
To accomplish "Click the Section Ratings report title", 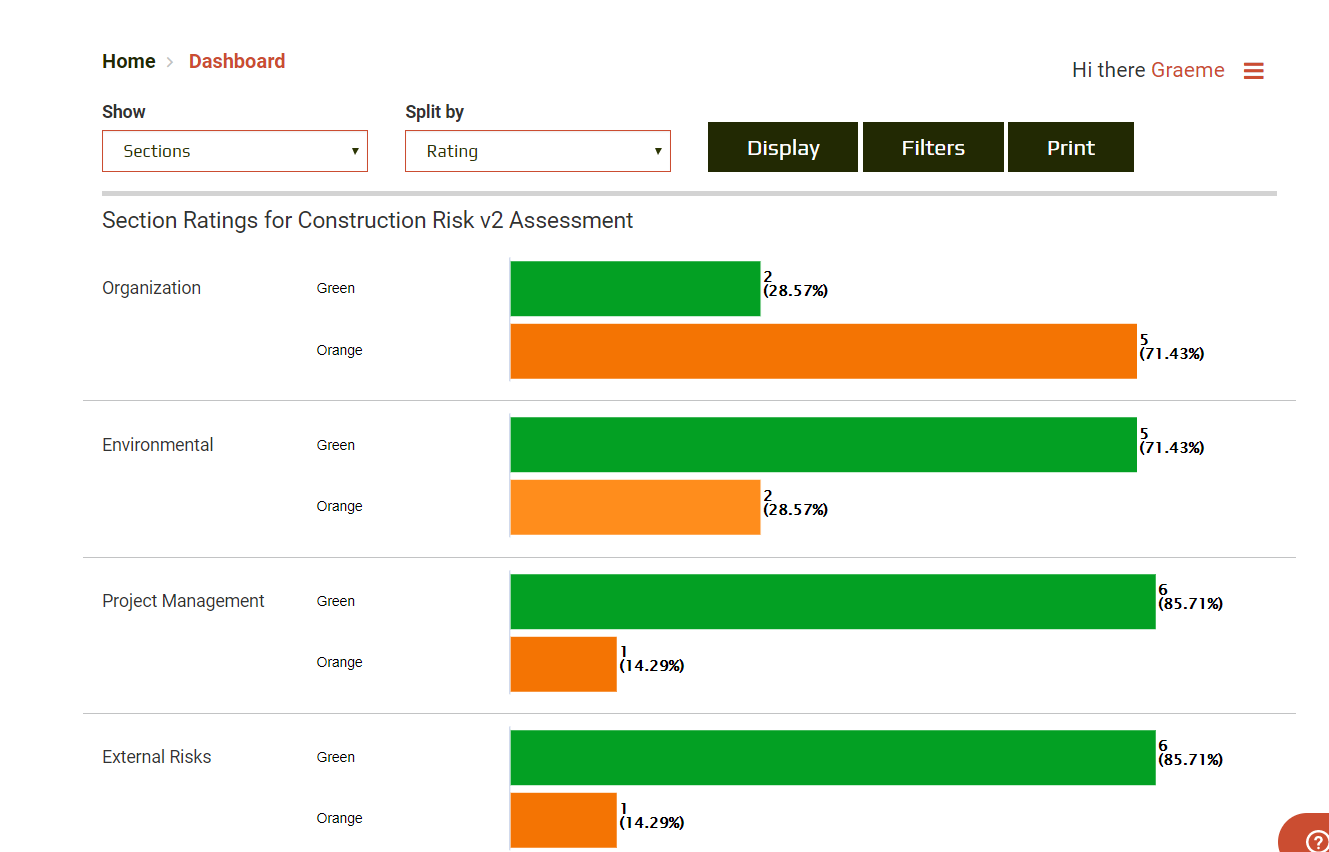I will click(x=367, y=220).
